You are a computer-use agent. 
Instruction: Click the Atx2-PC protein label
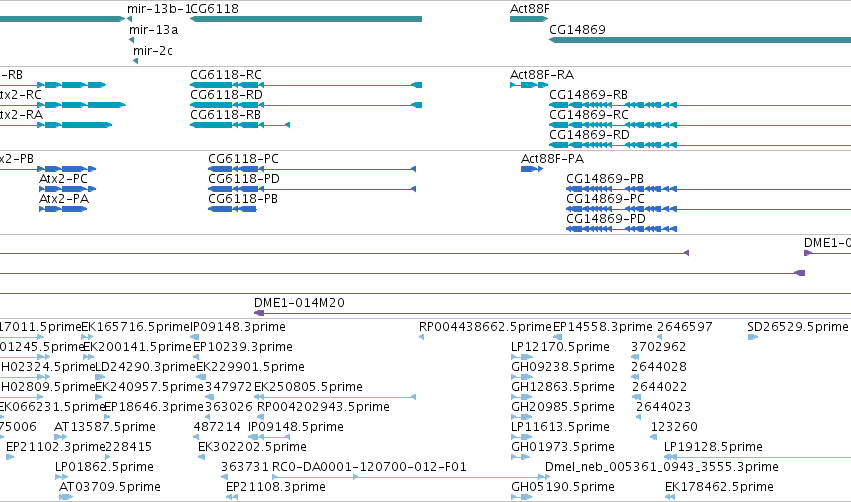[x=63, y=179]
